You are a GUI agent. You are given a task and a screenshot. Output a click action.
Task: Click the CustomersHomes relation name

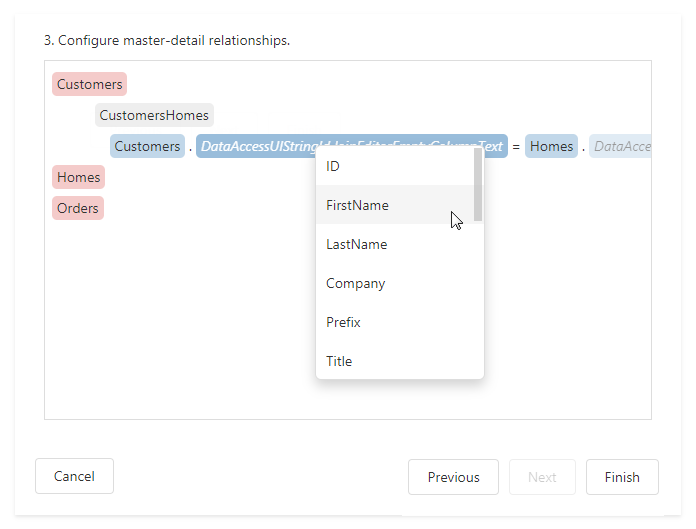154,116
